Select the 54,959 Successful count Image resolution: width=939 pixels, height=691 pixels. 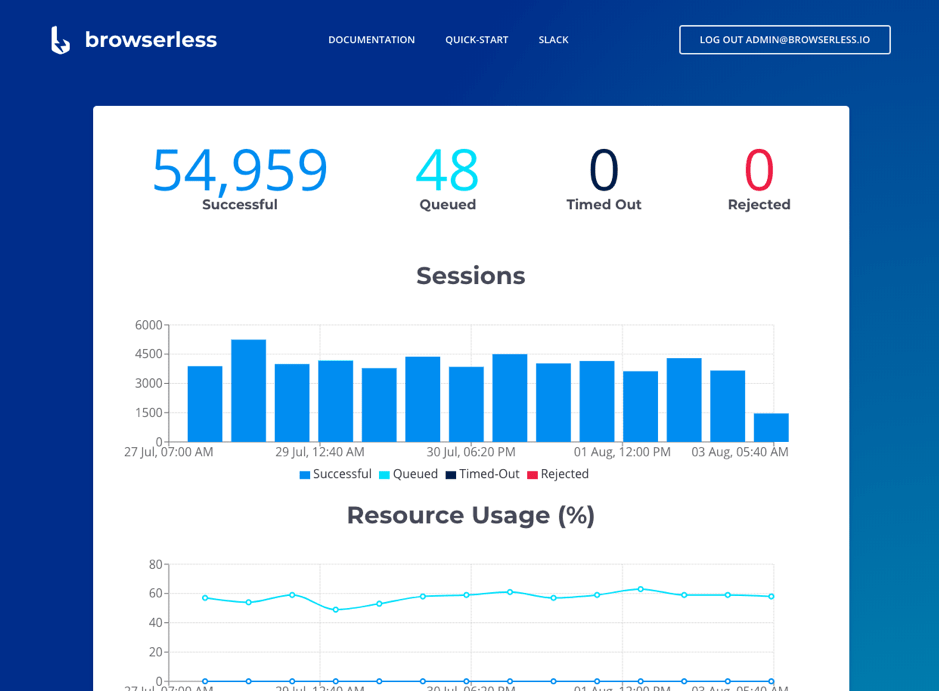(240, 171)
